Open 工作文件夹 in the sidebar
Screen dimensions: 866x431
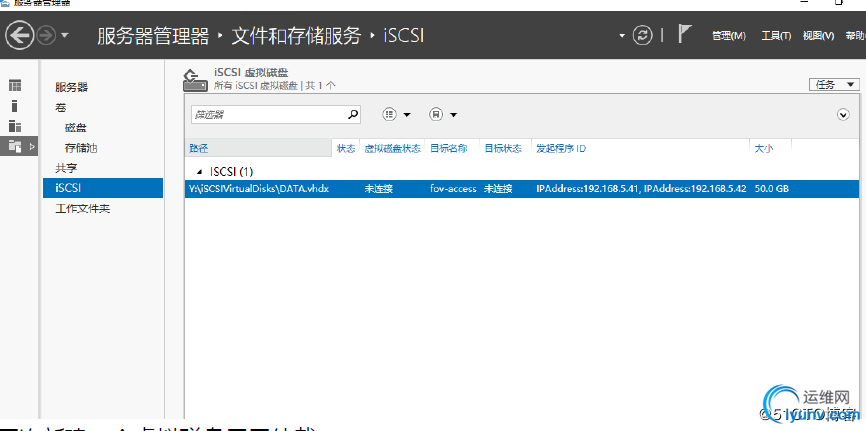coord(83,209)
